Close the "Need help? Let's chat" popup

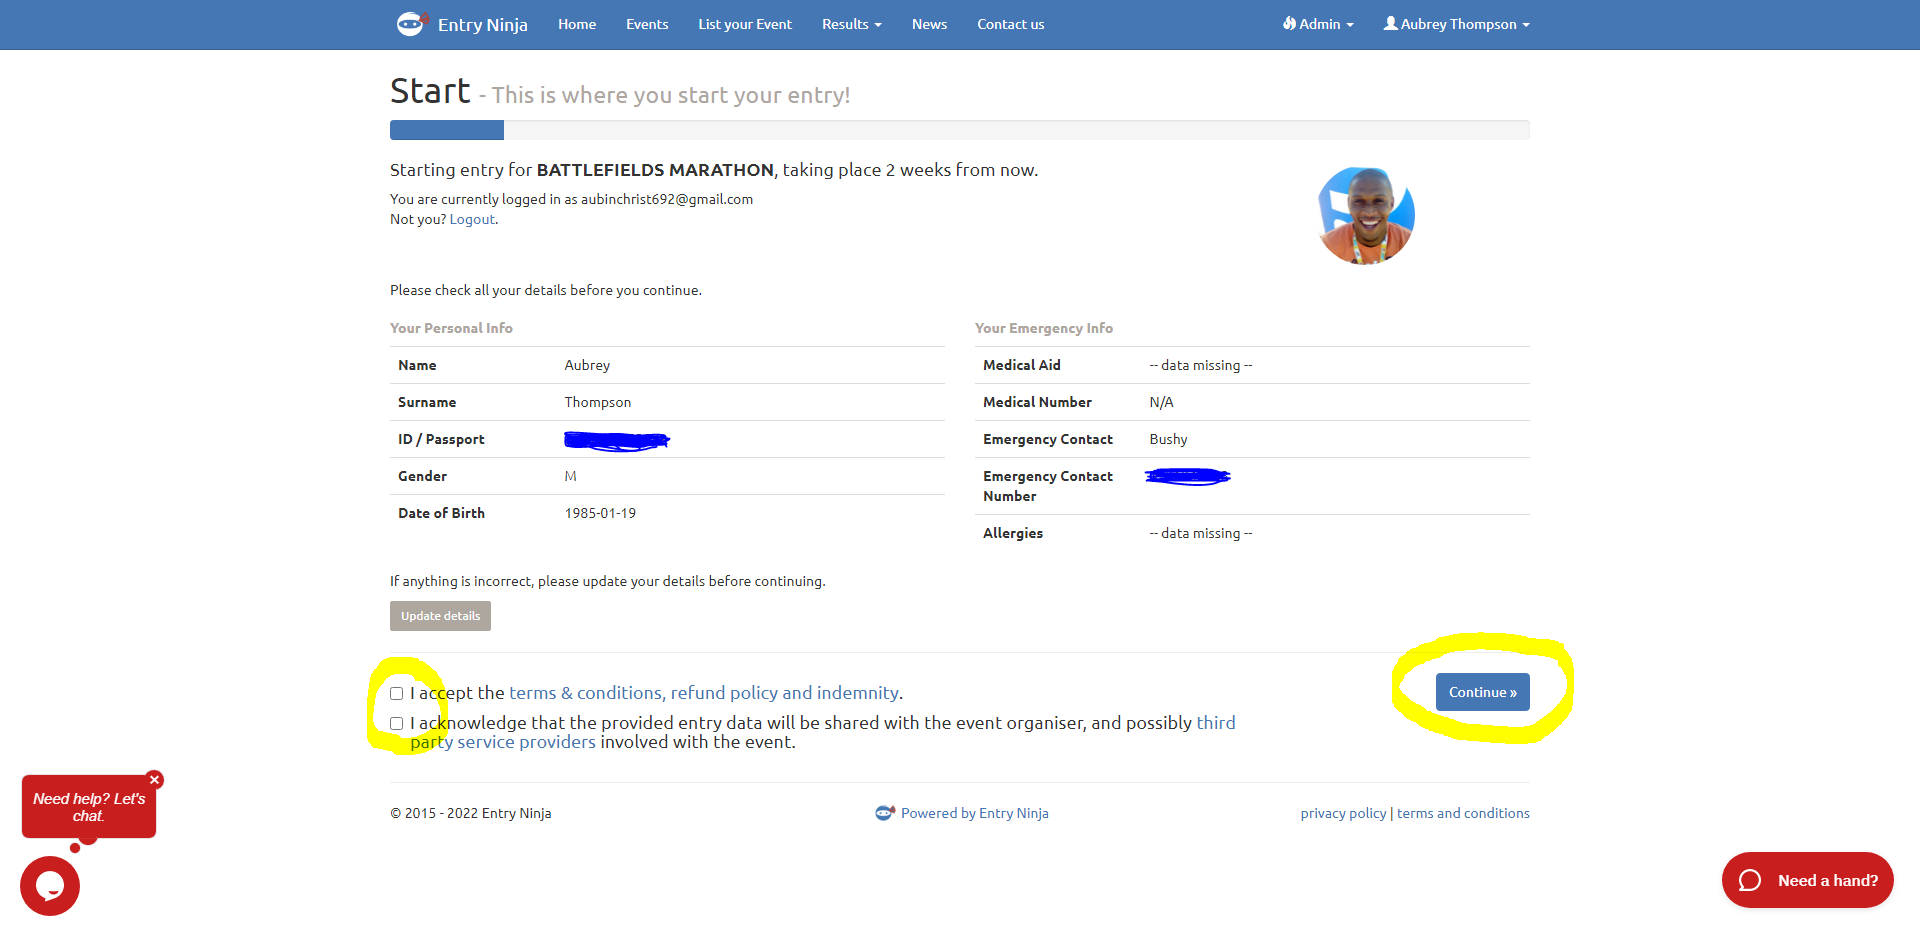(x=154, y=779)
